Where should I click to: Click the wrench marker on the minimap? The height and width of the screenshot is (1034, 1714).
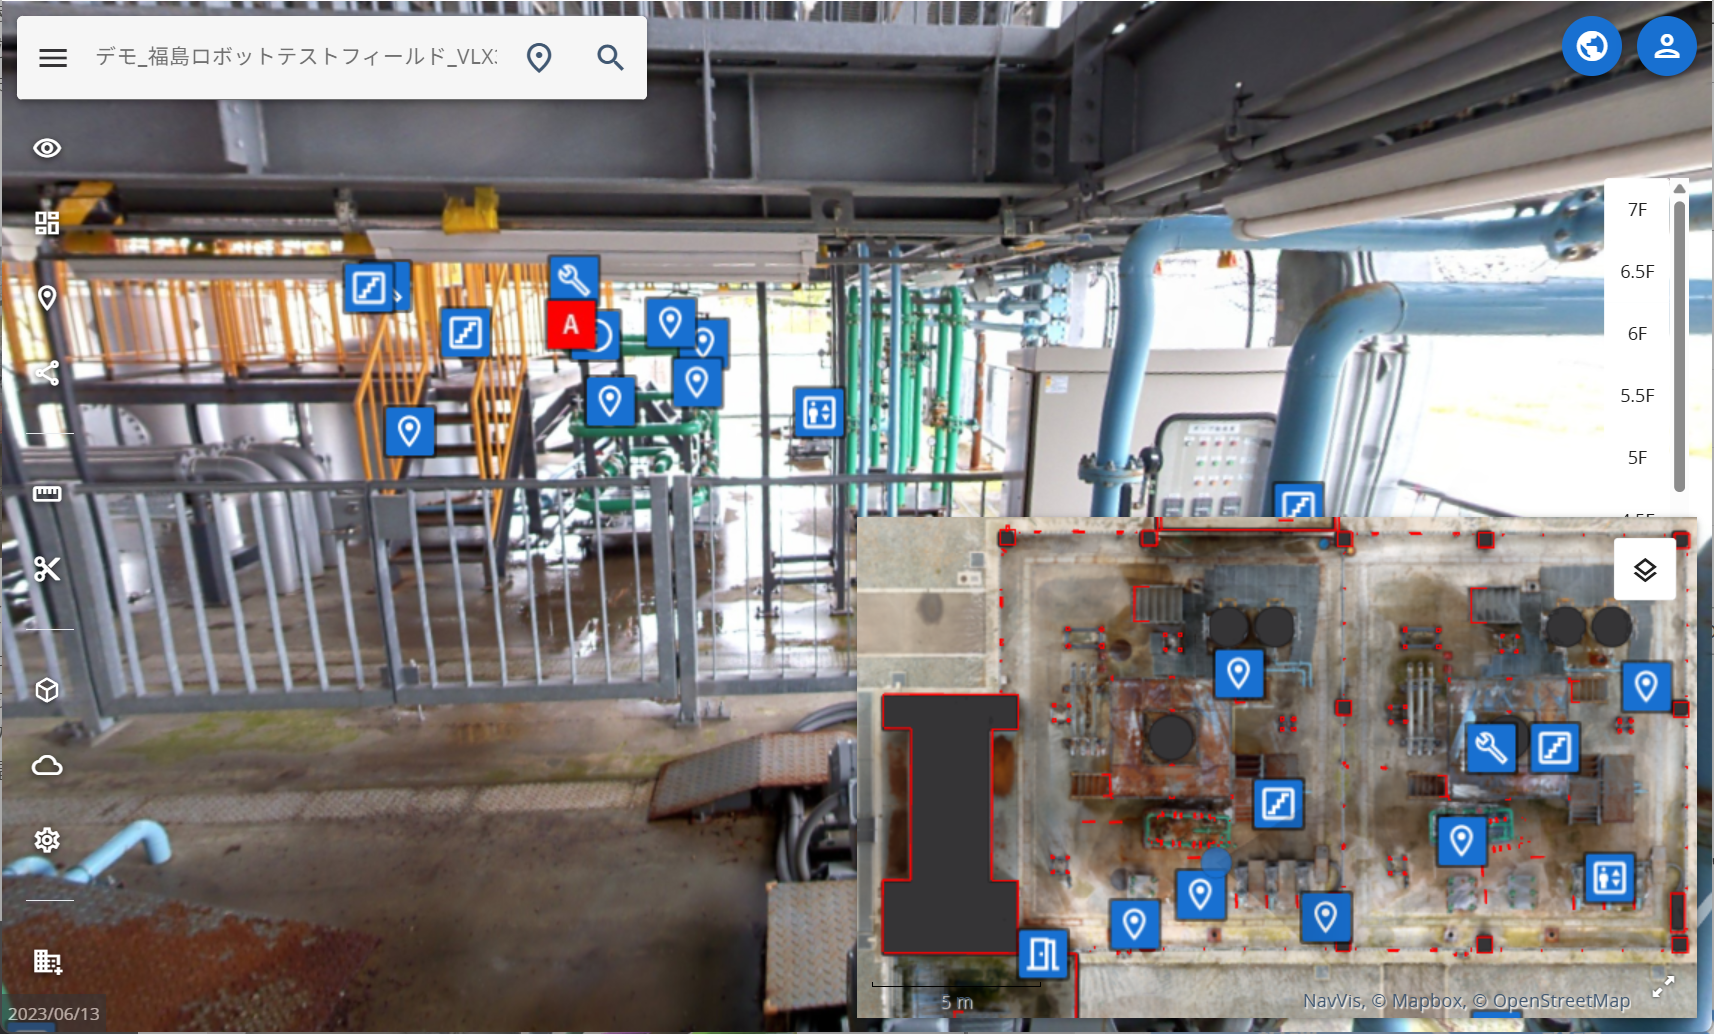coord(1491,747)
